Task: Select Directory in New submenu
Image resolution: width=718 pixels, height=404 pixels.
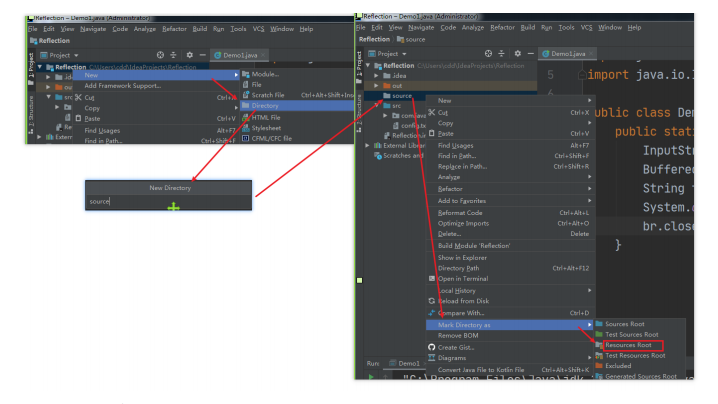Action: click(x=297, y=106)
